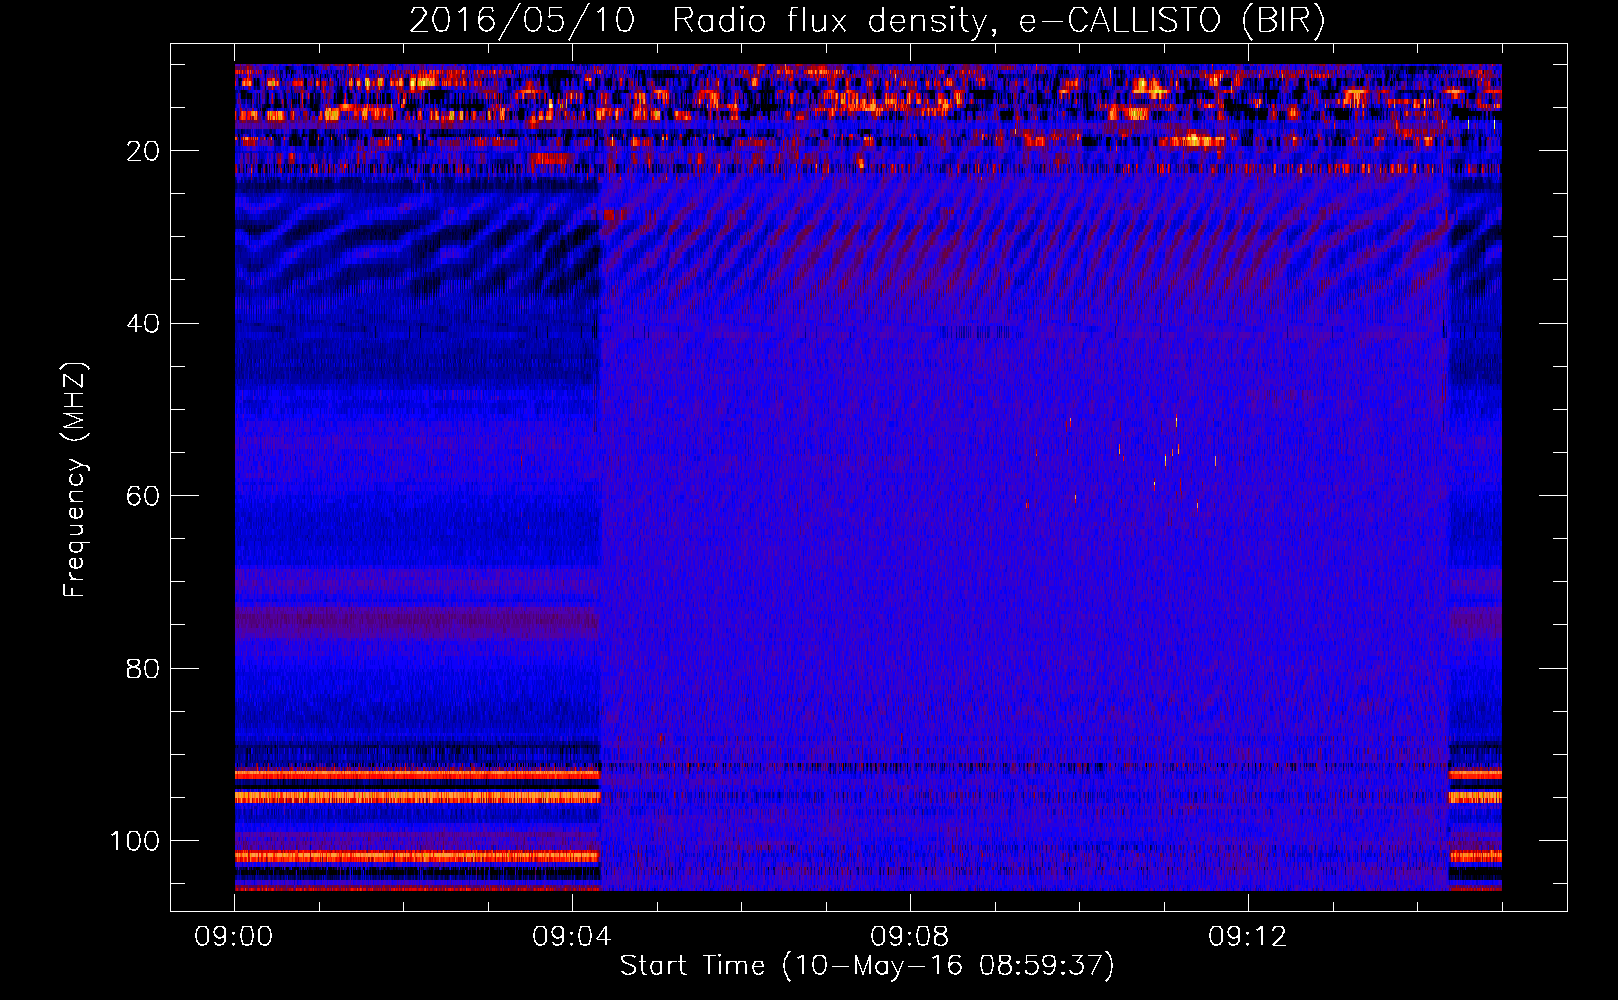The width and height of the screenshot is (1618, 1000).
Task: Click the '09:00' time tick label
Action: point(234,937)
